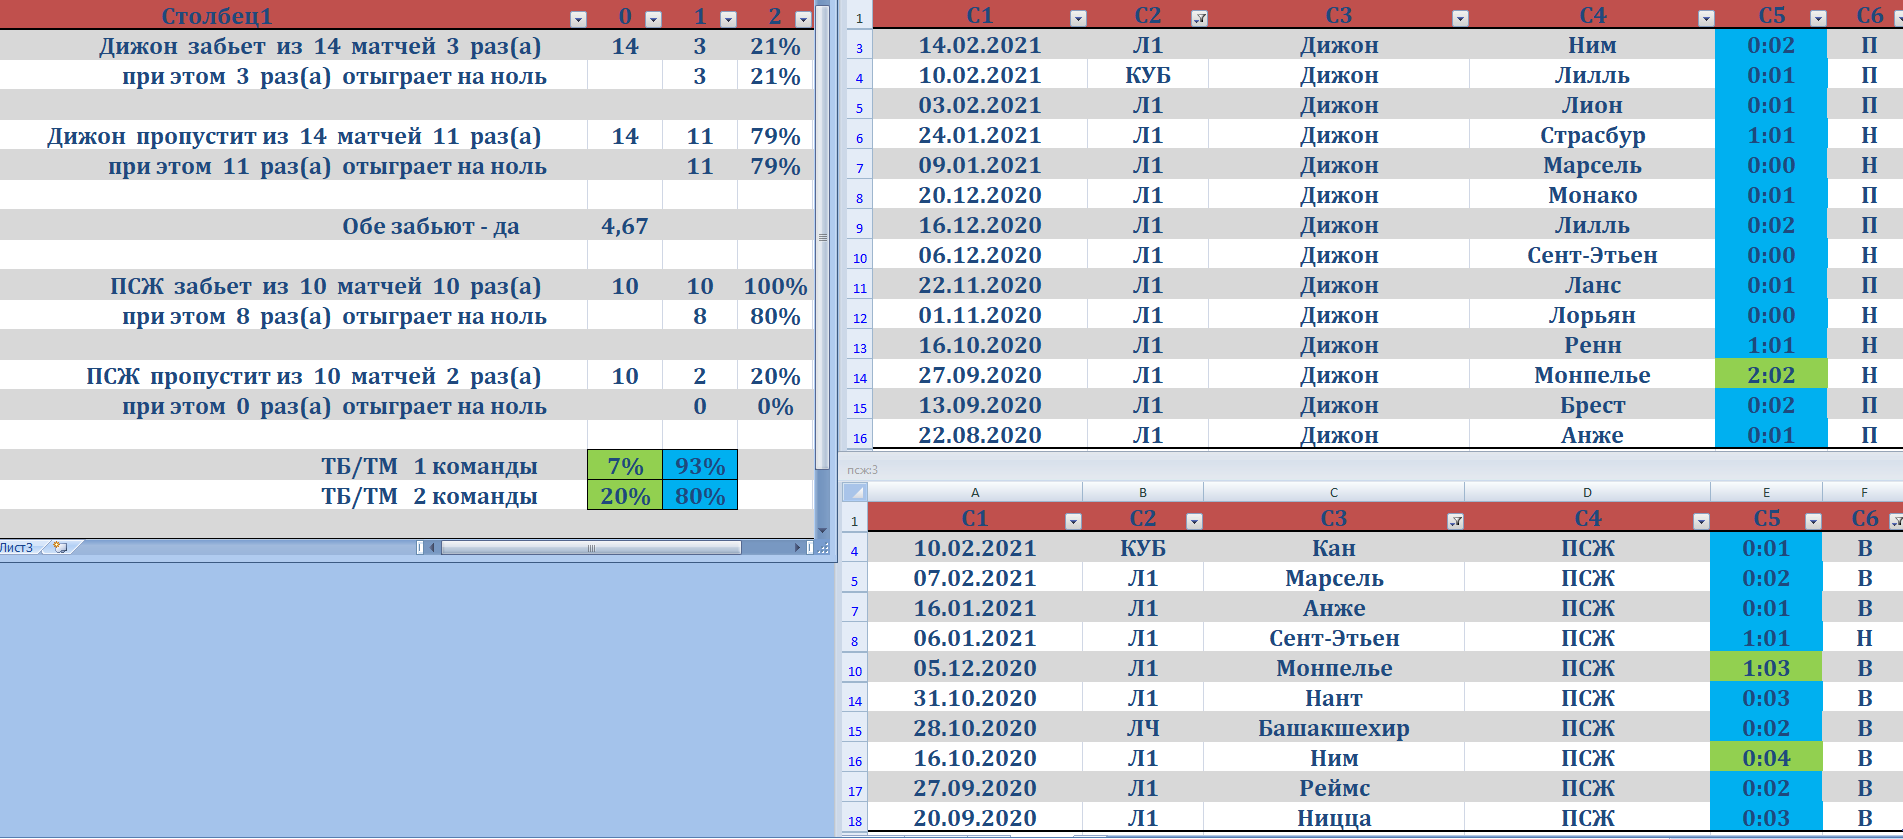Viewport: 1903px width, 839px height.
Task: Open C1 date filter in ПСЖ table
Action: coord(1073,521)
